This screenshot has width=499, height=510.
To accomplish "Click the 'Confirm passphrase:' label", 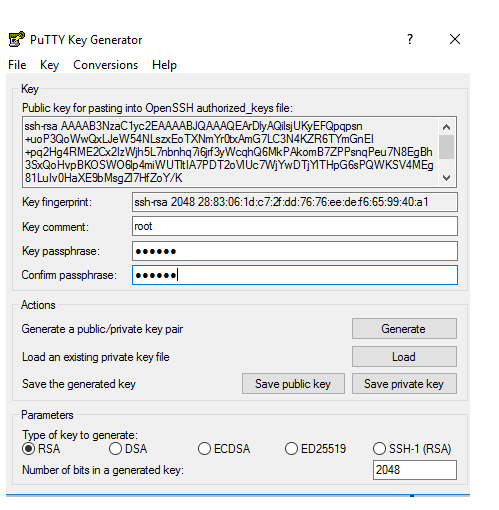I will click(x=69, y=275).
